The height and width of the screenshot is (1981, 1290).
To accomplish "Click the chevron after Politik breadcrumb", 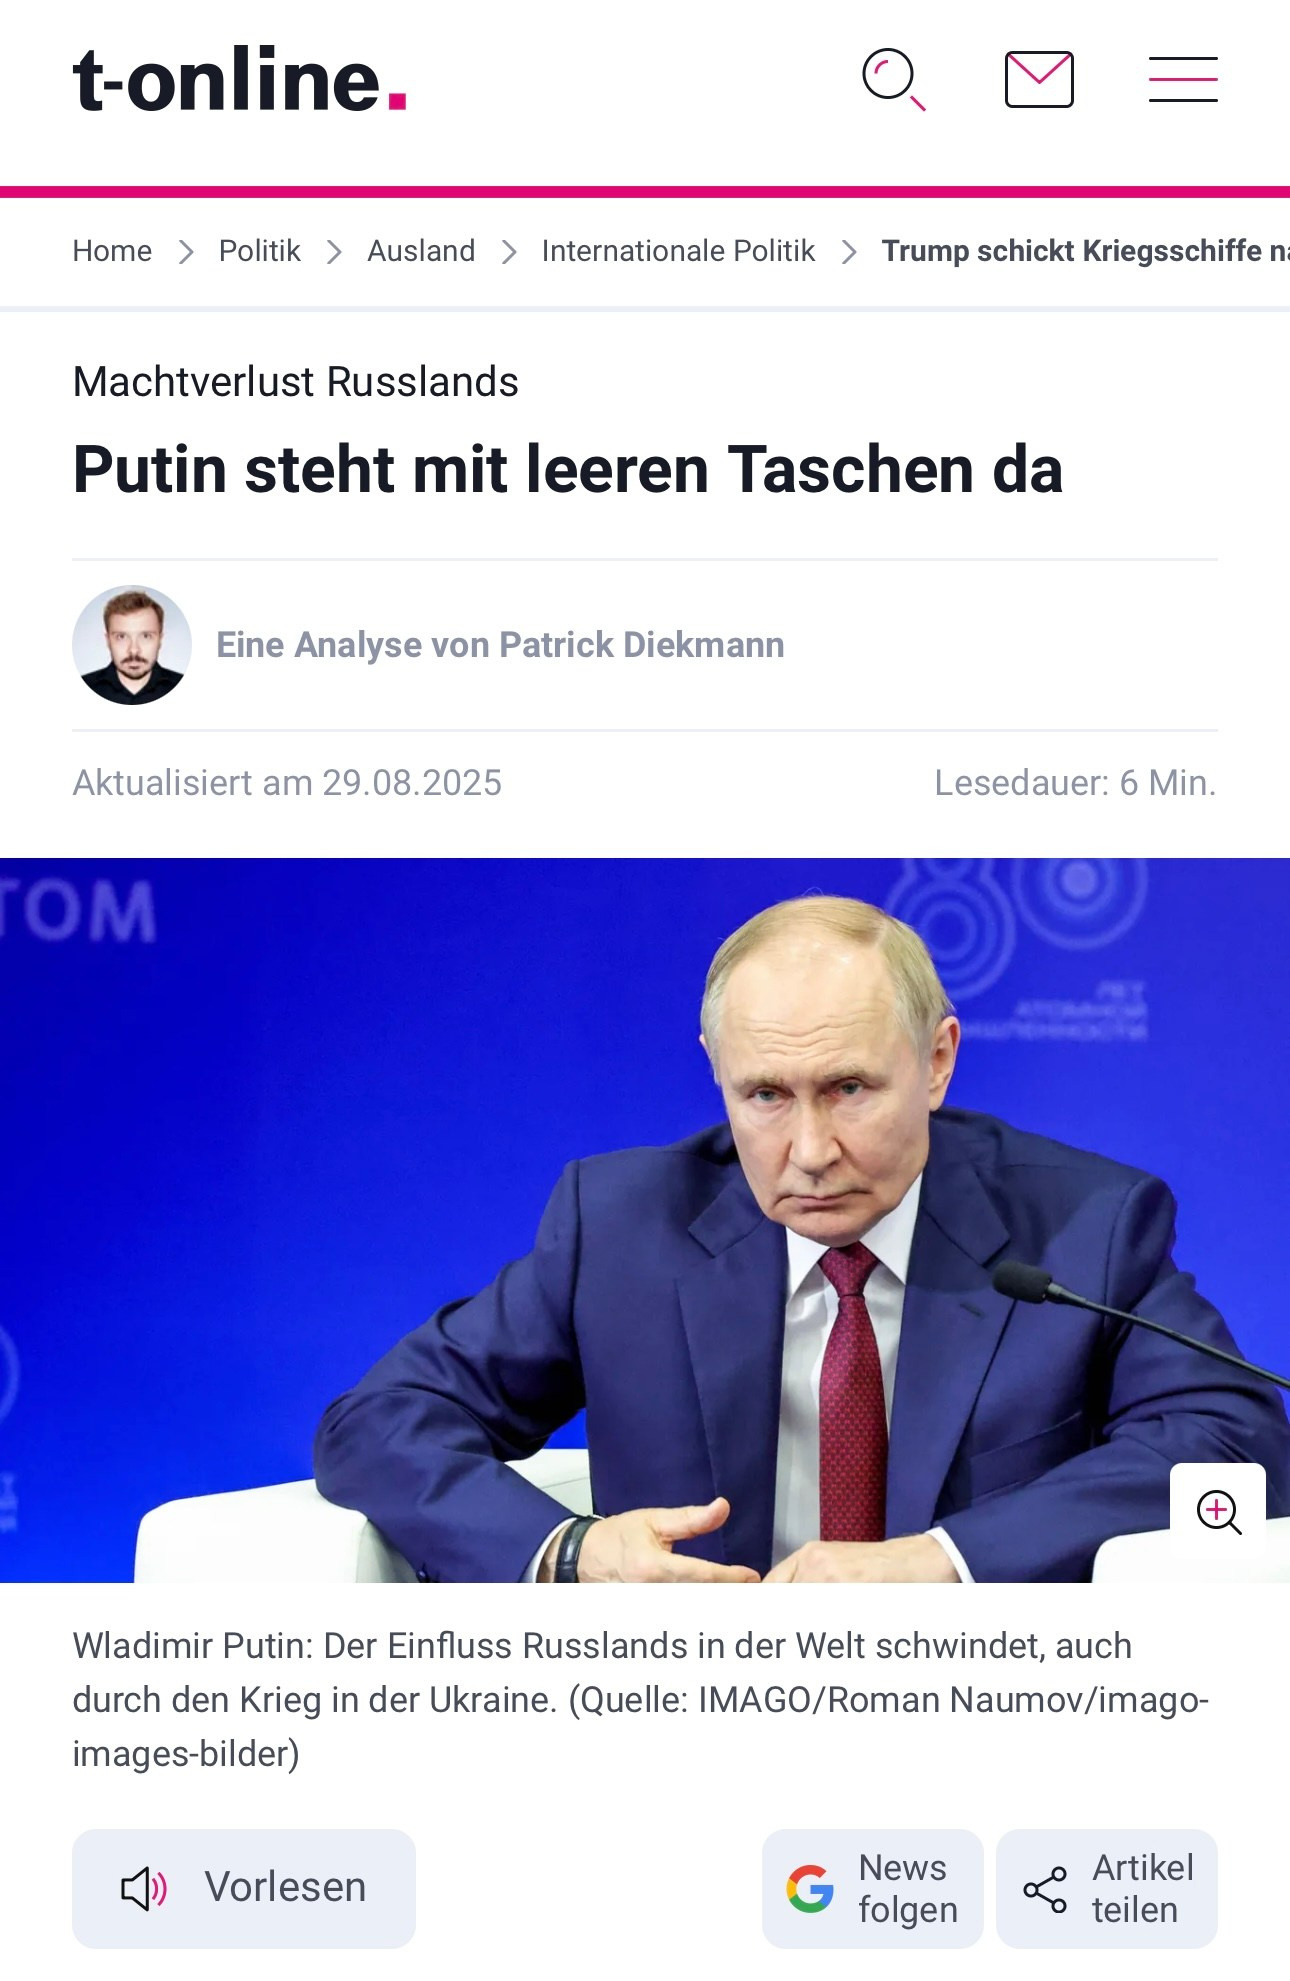I will [x=334, y=252].
